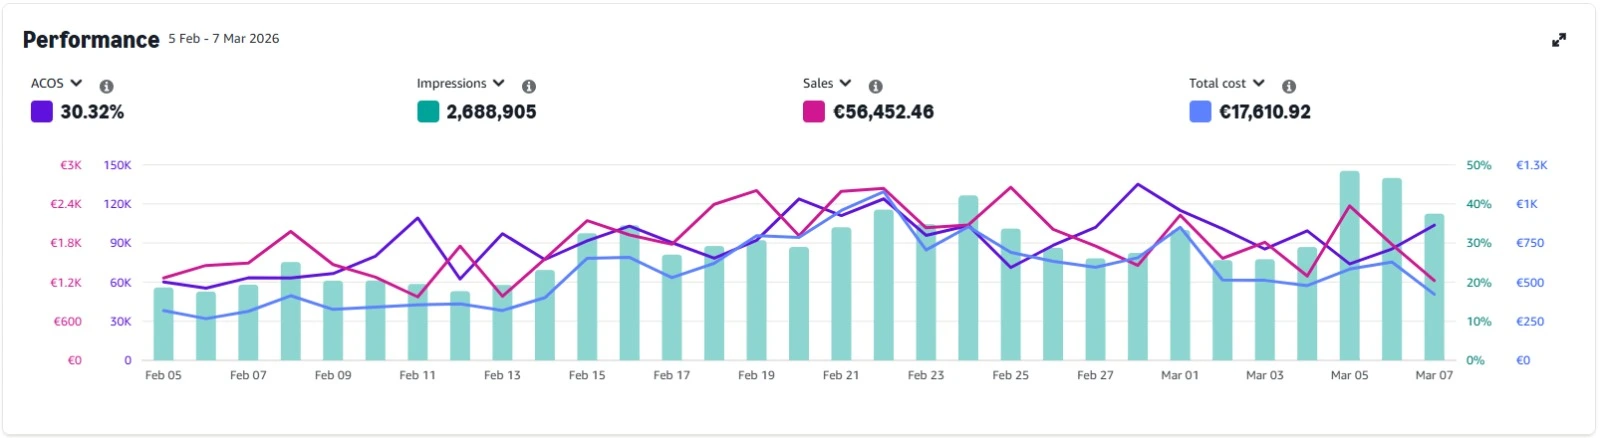Viewport: 1600px width, 438px height.
Task: Expand the Total cost metric selector
Action: click(x=1227, y=83)
